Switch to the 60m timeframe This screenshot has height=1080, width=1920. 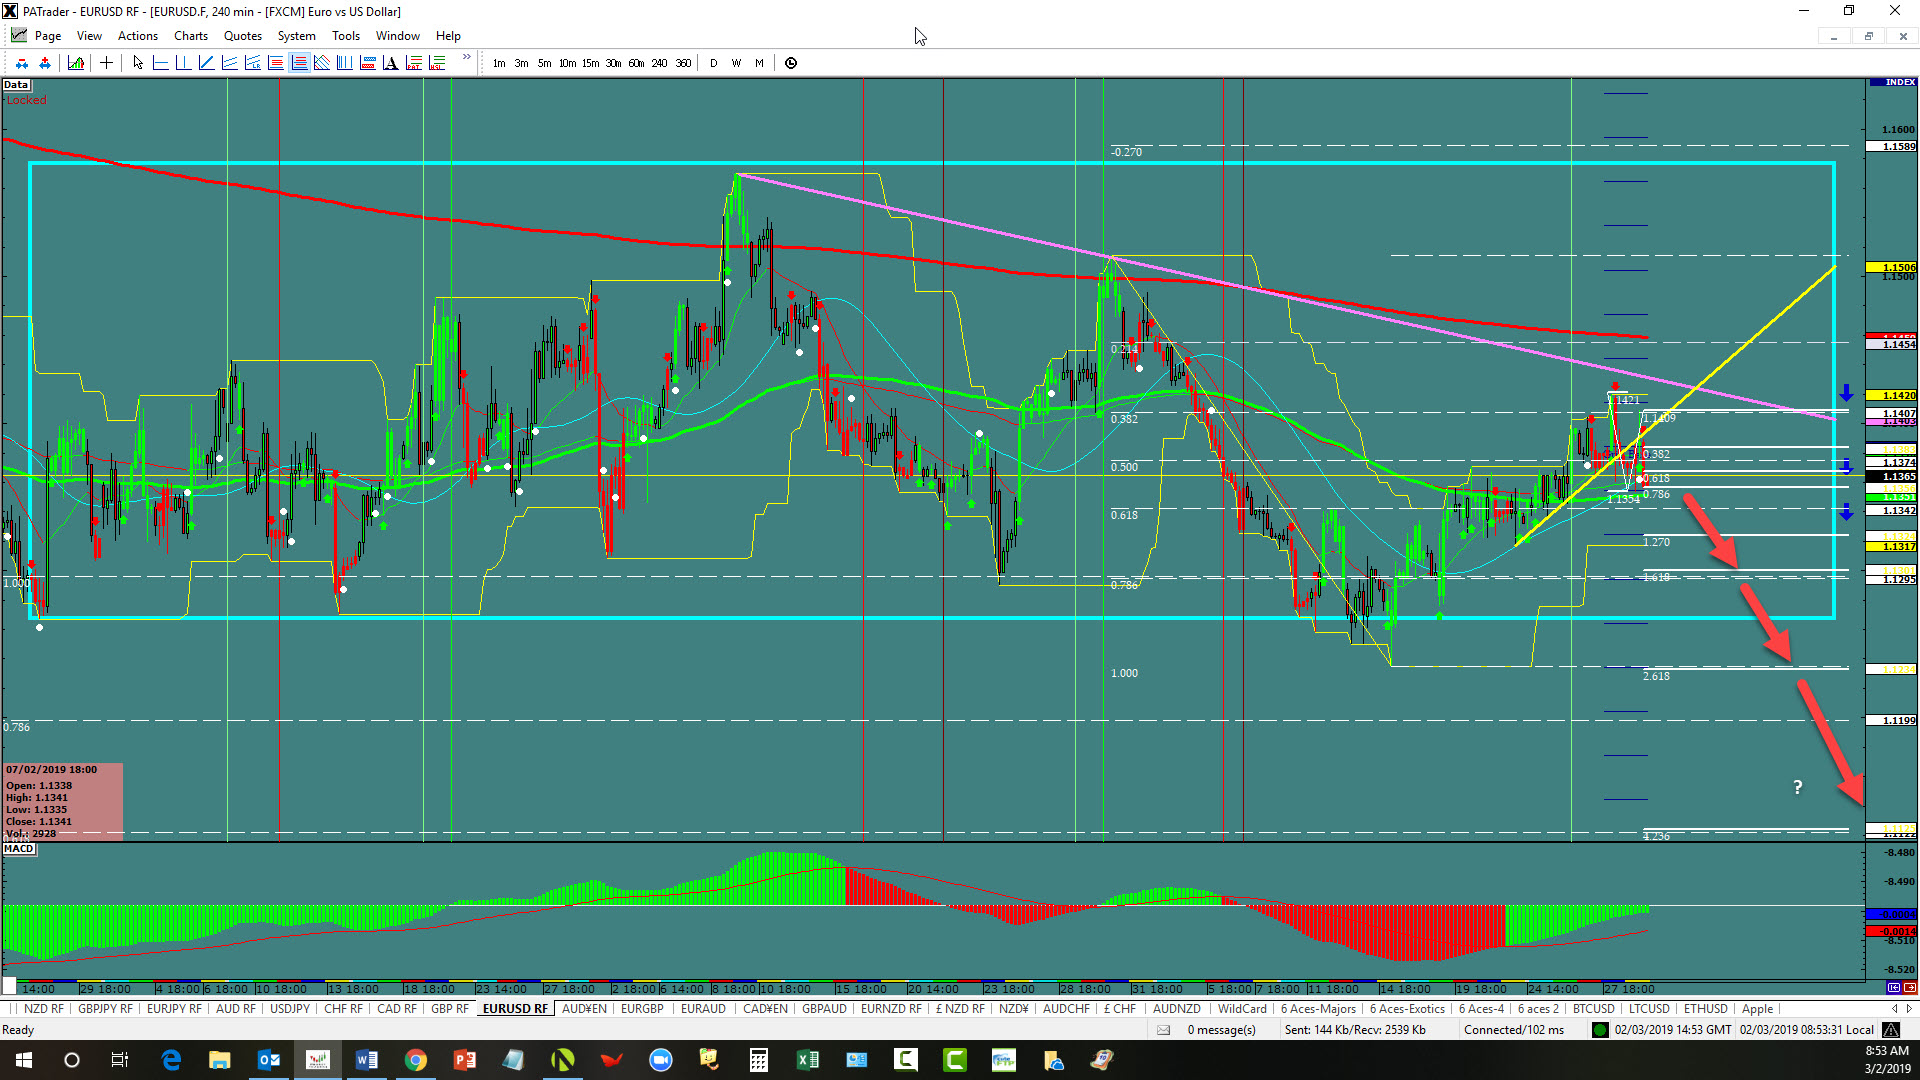(636, 63)
